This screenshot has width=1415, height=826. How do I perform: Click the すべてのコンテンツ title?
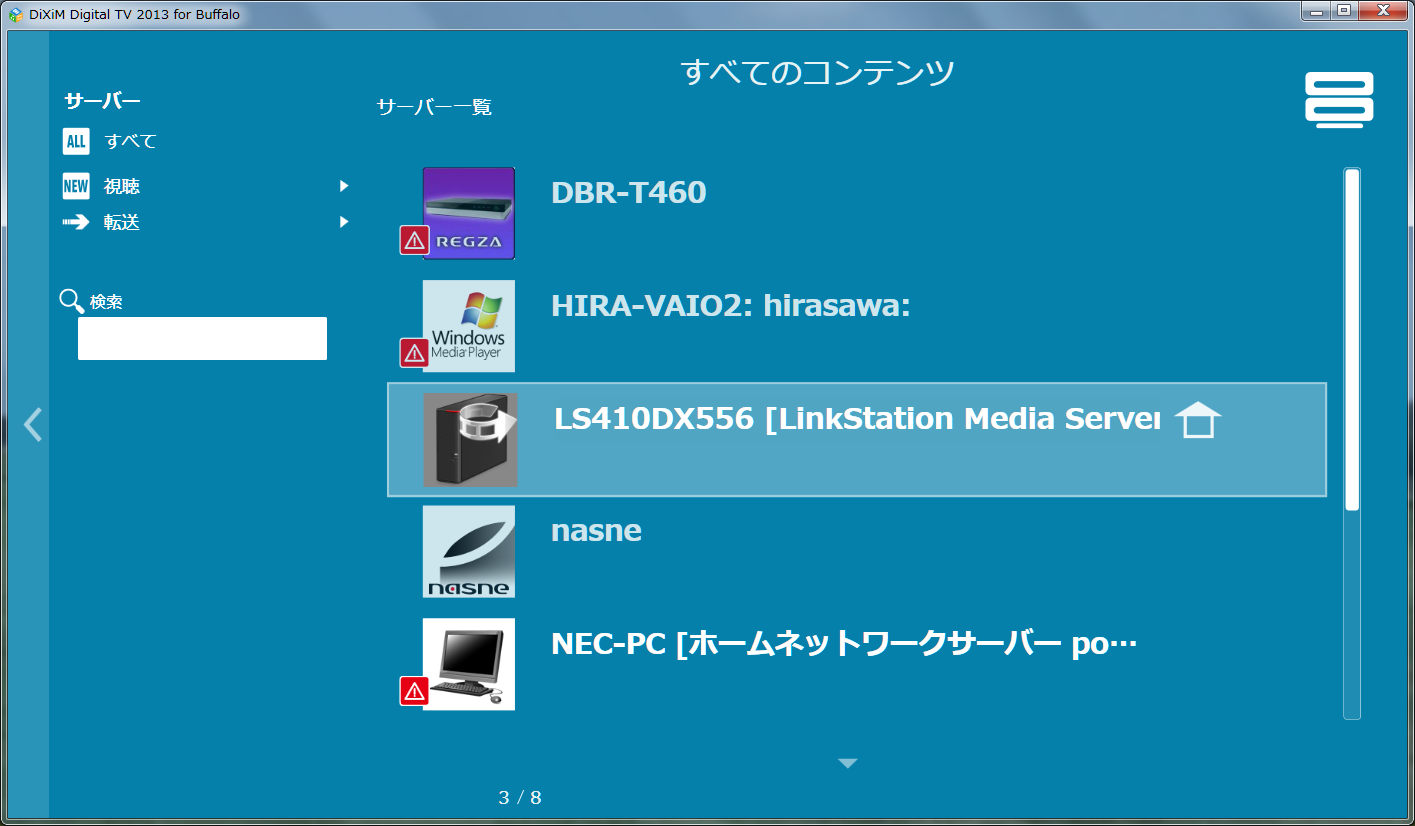click(x=818, y=72)
